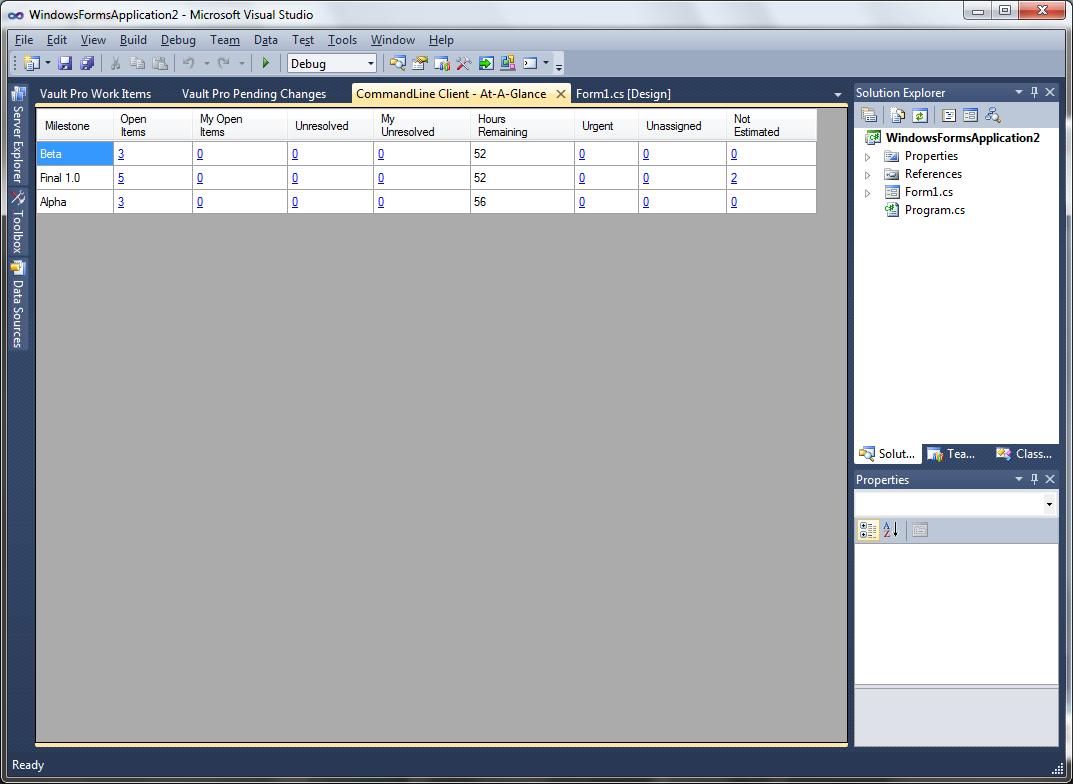Viewport: 1073px width, 784px height.
Task: Open the Properties object selector dropdown
Action: click(1049, 505)
